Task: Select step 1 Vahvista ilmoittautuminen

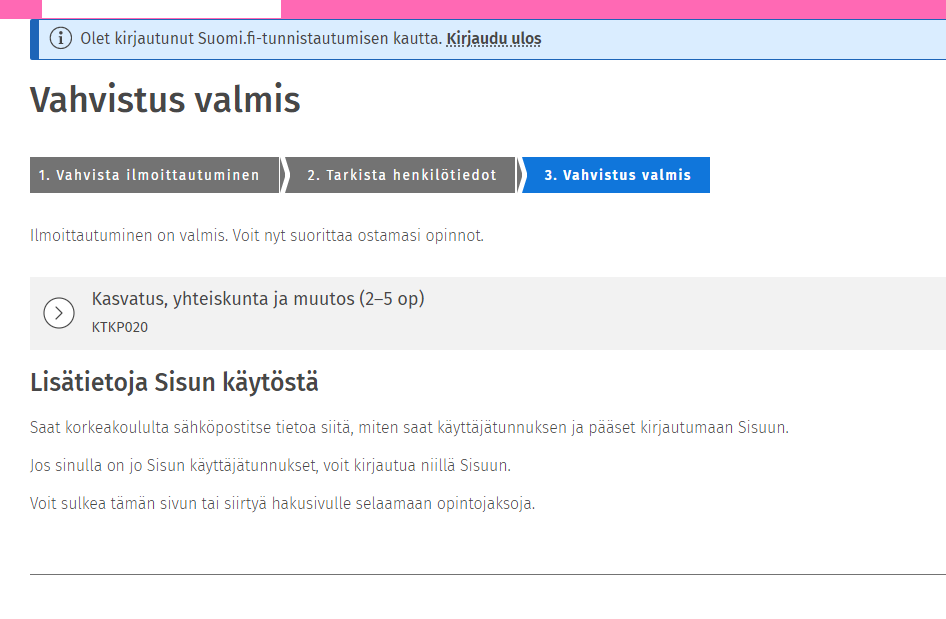Action: [154, 175]
